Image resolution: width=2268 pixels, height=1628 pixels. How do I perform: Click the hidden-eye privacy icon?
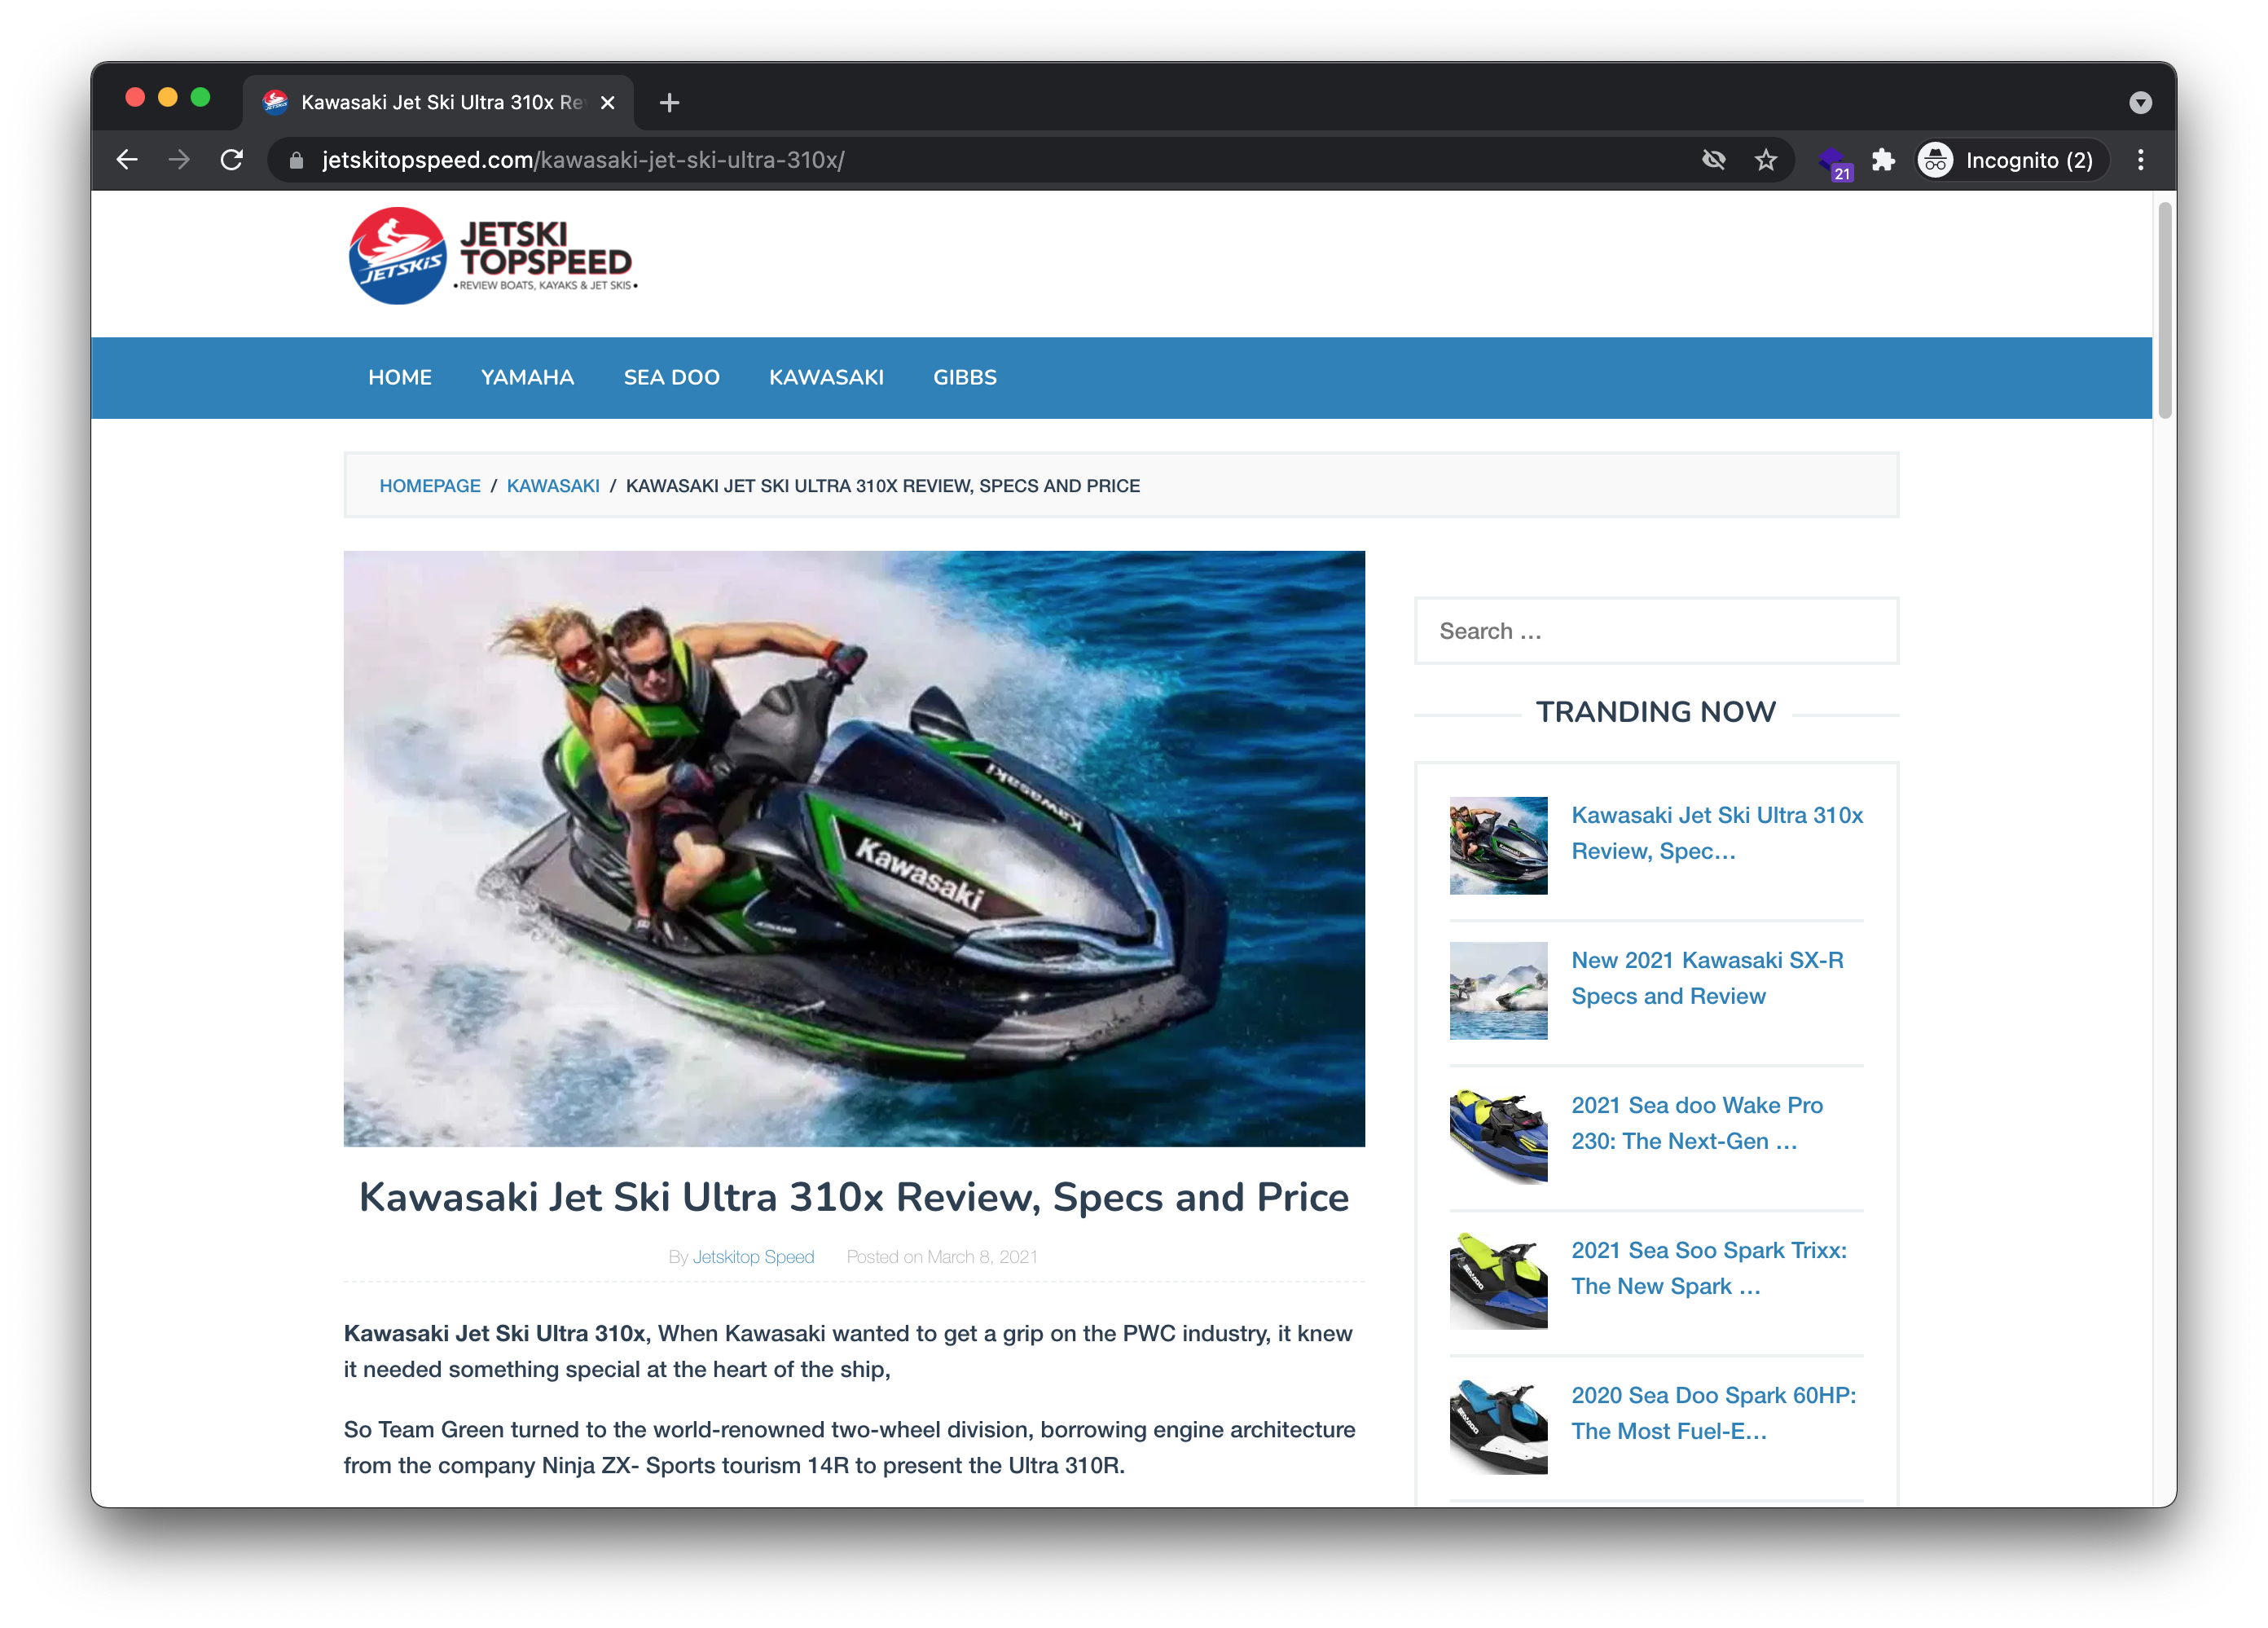[x=1714, y=160]
